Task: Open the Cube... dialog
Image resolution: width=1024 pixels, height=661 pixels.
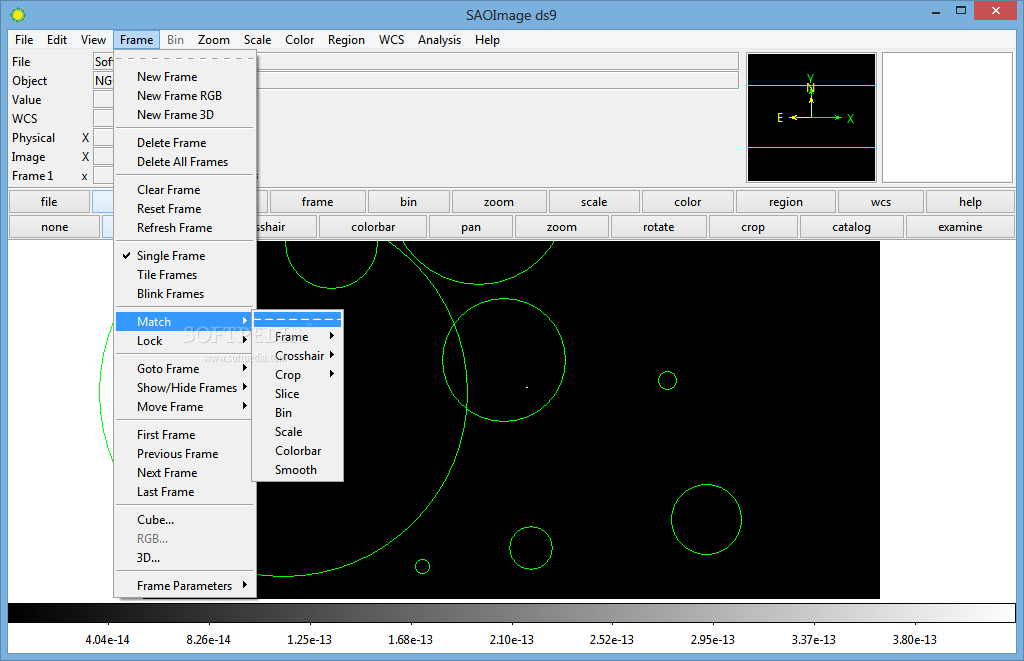Action: point(185,519)
